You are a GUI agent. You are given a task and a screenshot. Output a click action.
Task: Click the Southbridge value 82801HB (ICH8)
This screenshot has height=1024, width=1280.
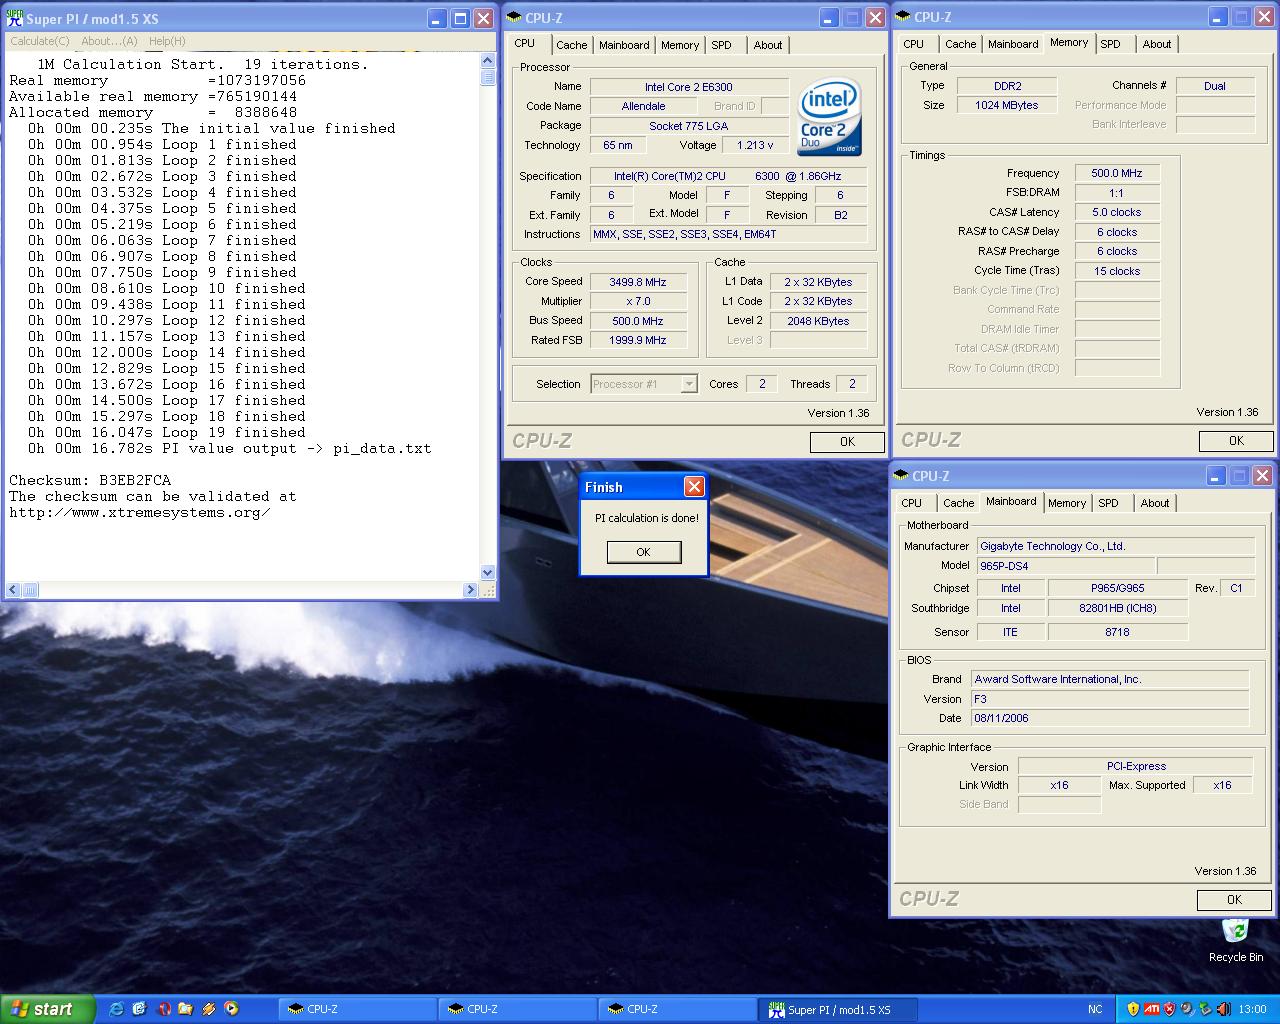point(1117,608)
